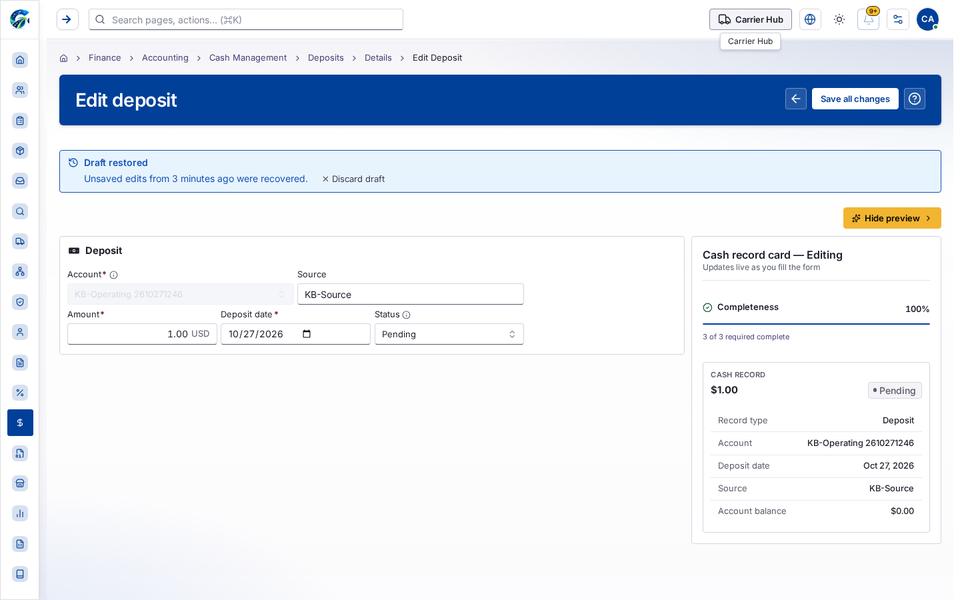The width and height of the screenshot is (960, 600).
Task: Open the disabled Account dropdown
Action: [x=181, y=294]
